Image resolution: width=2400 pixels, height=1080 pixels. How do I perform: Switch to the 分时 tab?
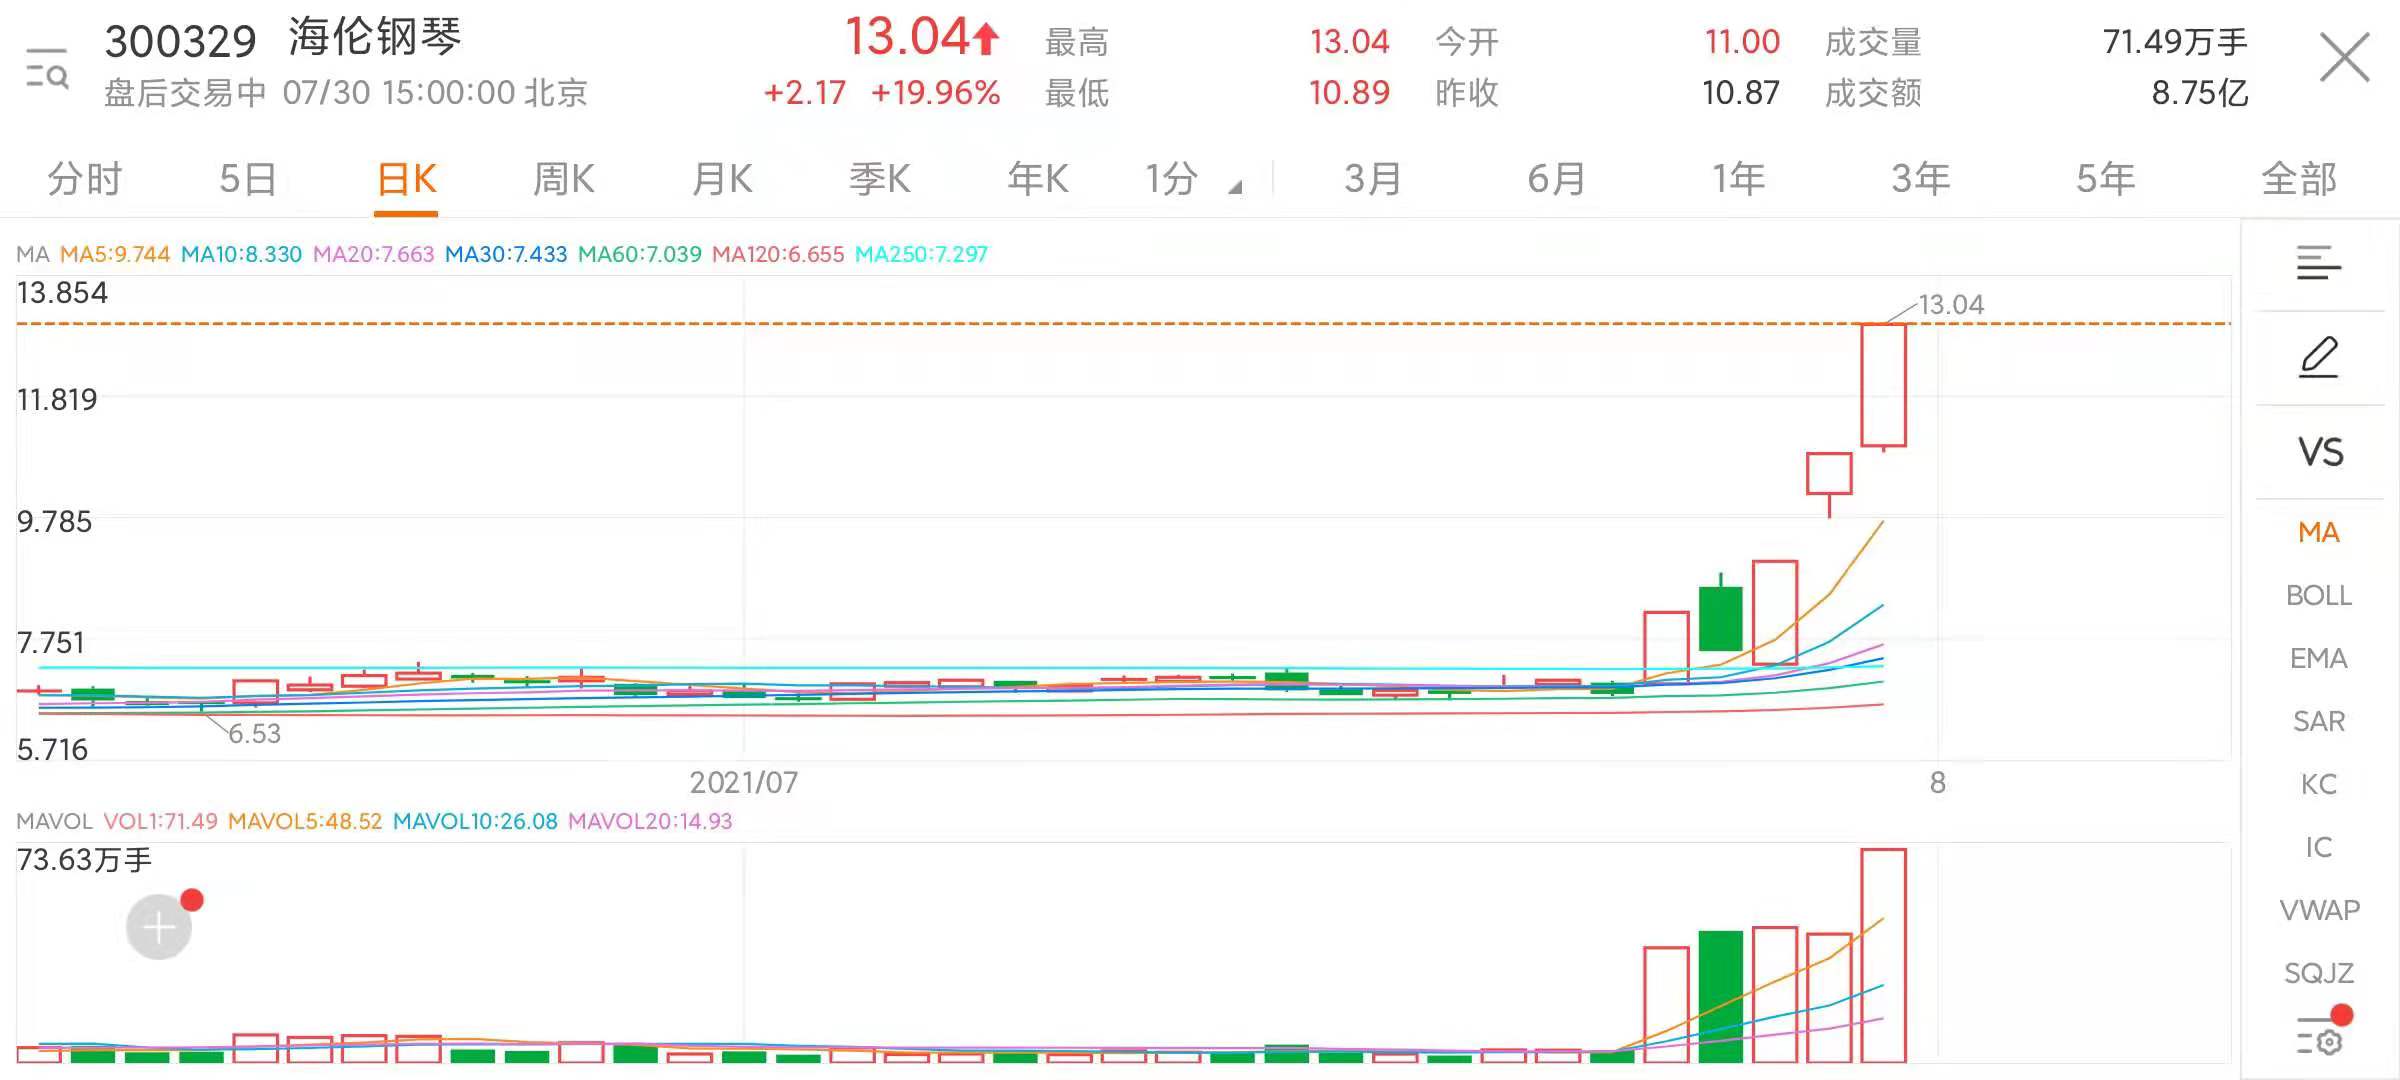click(x=84, y=179)
